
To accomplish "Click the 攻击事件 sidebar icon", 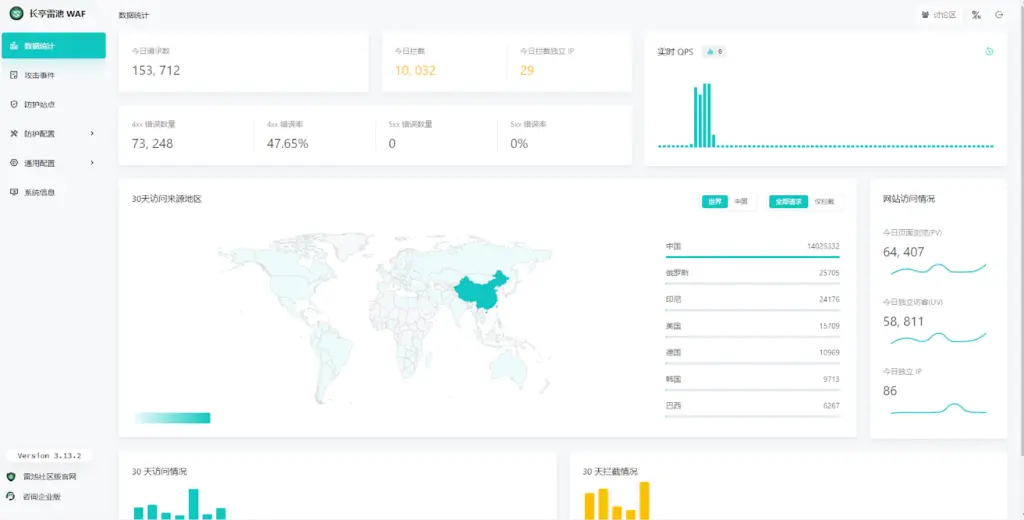I will coord(14,75).
